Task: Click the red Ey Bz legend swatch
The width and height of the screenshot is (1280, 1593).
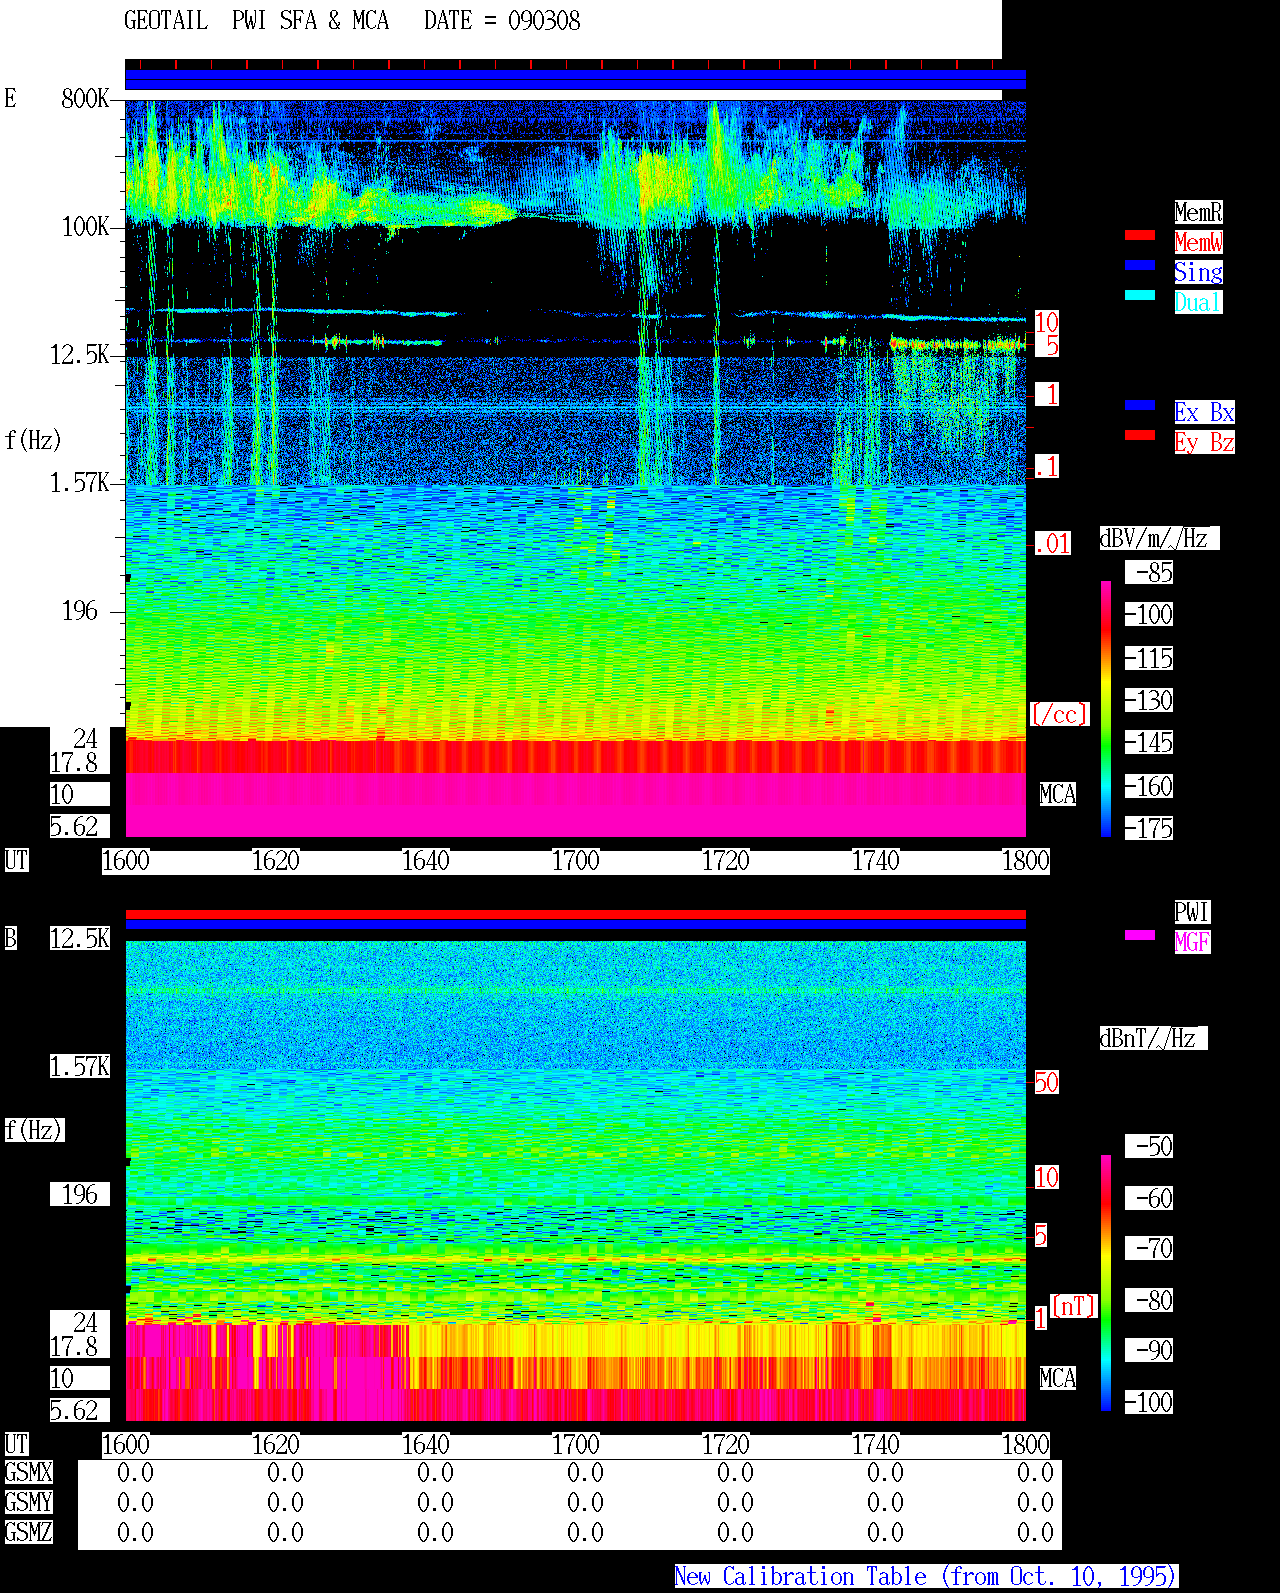Action: (x=1140, y=435)
